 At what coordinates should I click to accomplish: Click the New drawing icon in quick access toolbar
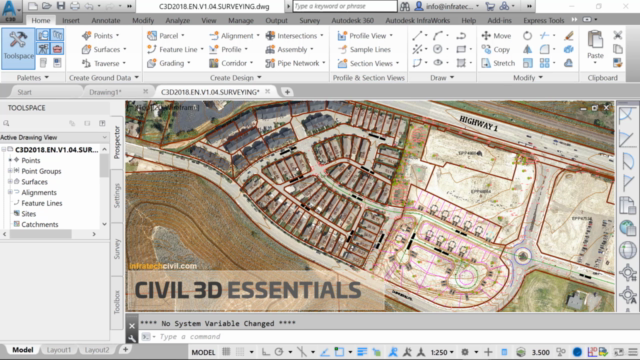pos(33,6)
